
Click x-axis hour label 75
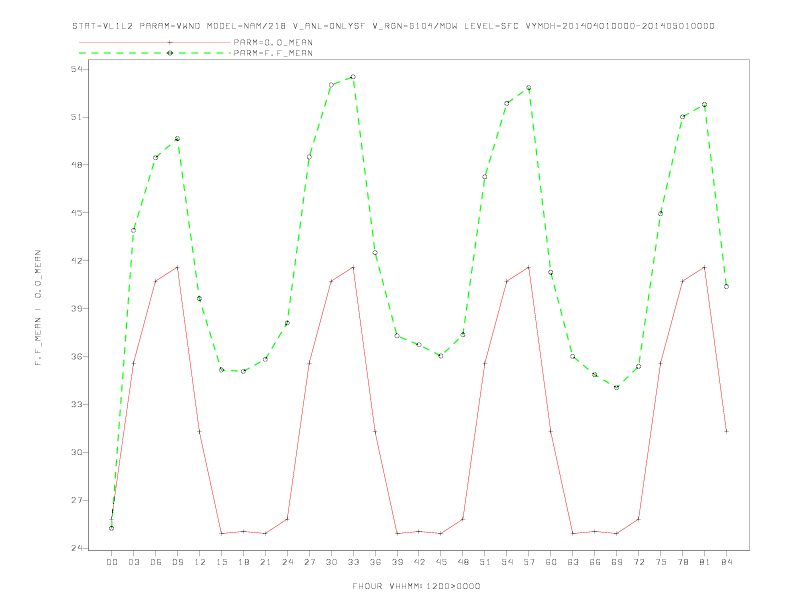pos(661,562)
